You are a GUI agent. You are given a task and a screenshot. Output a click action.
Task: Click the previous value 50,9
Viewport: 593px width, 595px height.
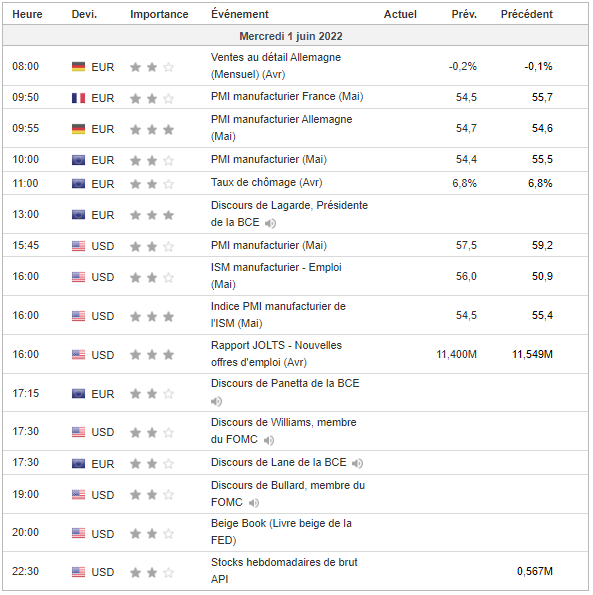pyautogui.click(x=542, y=277)
